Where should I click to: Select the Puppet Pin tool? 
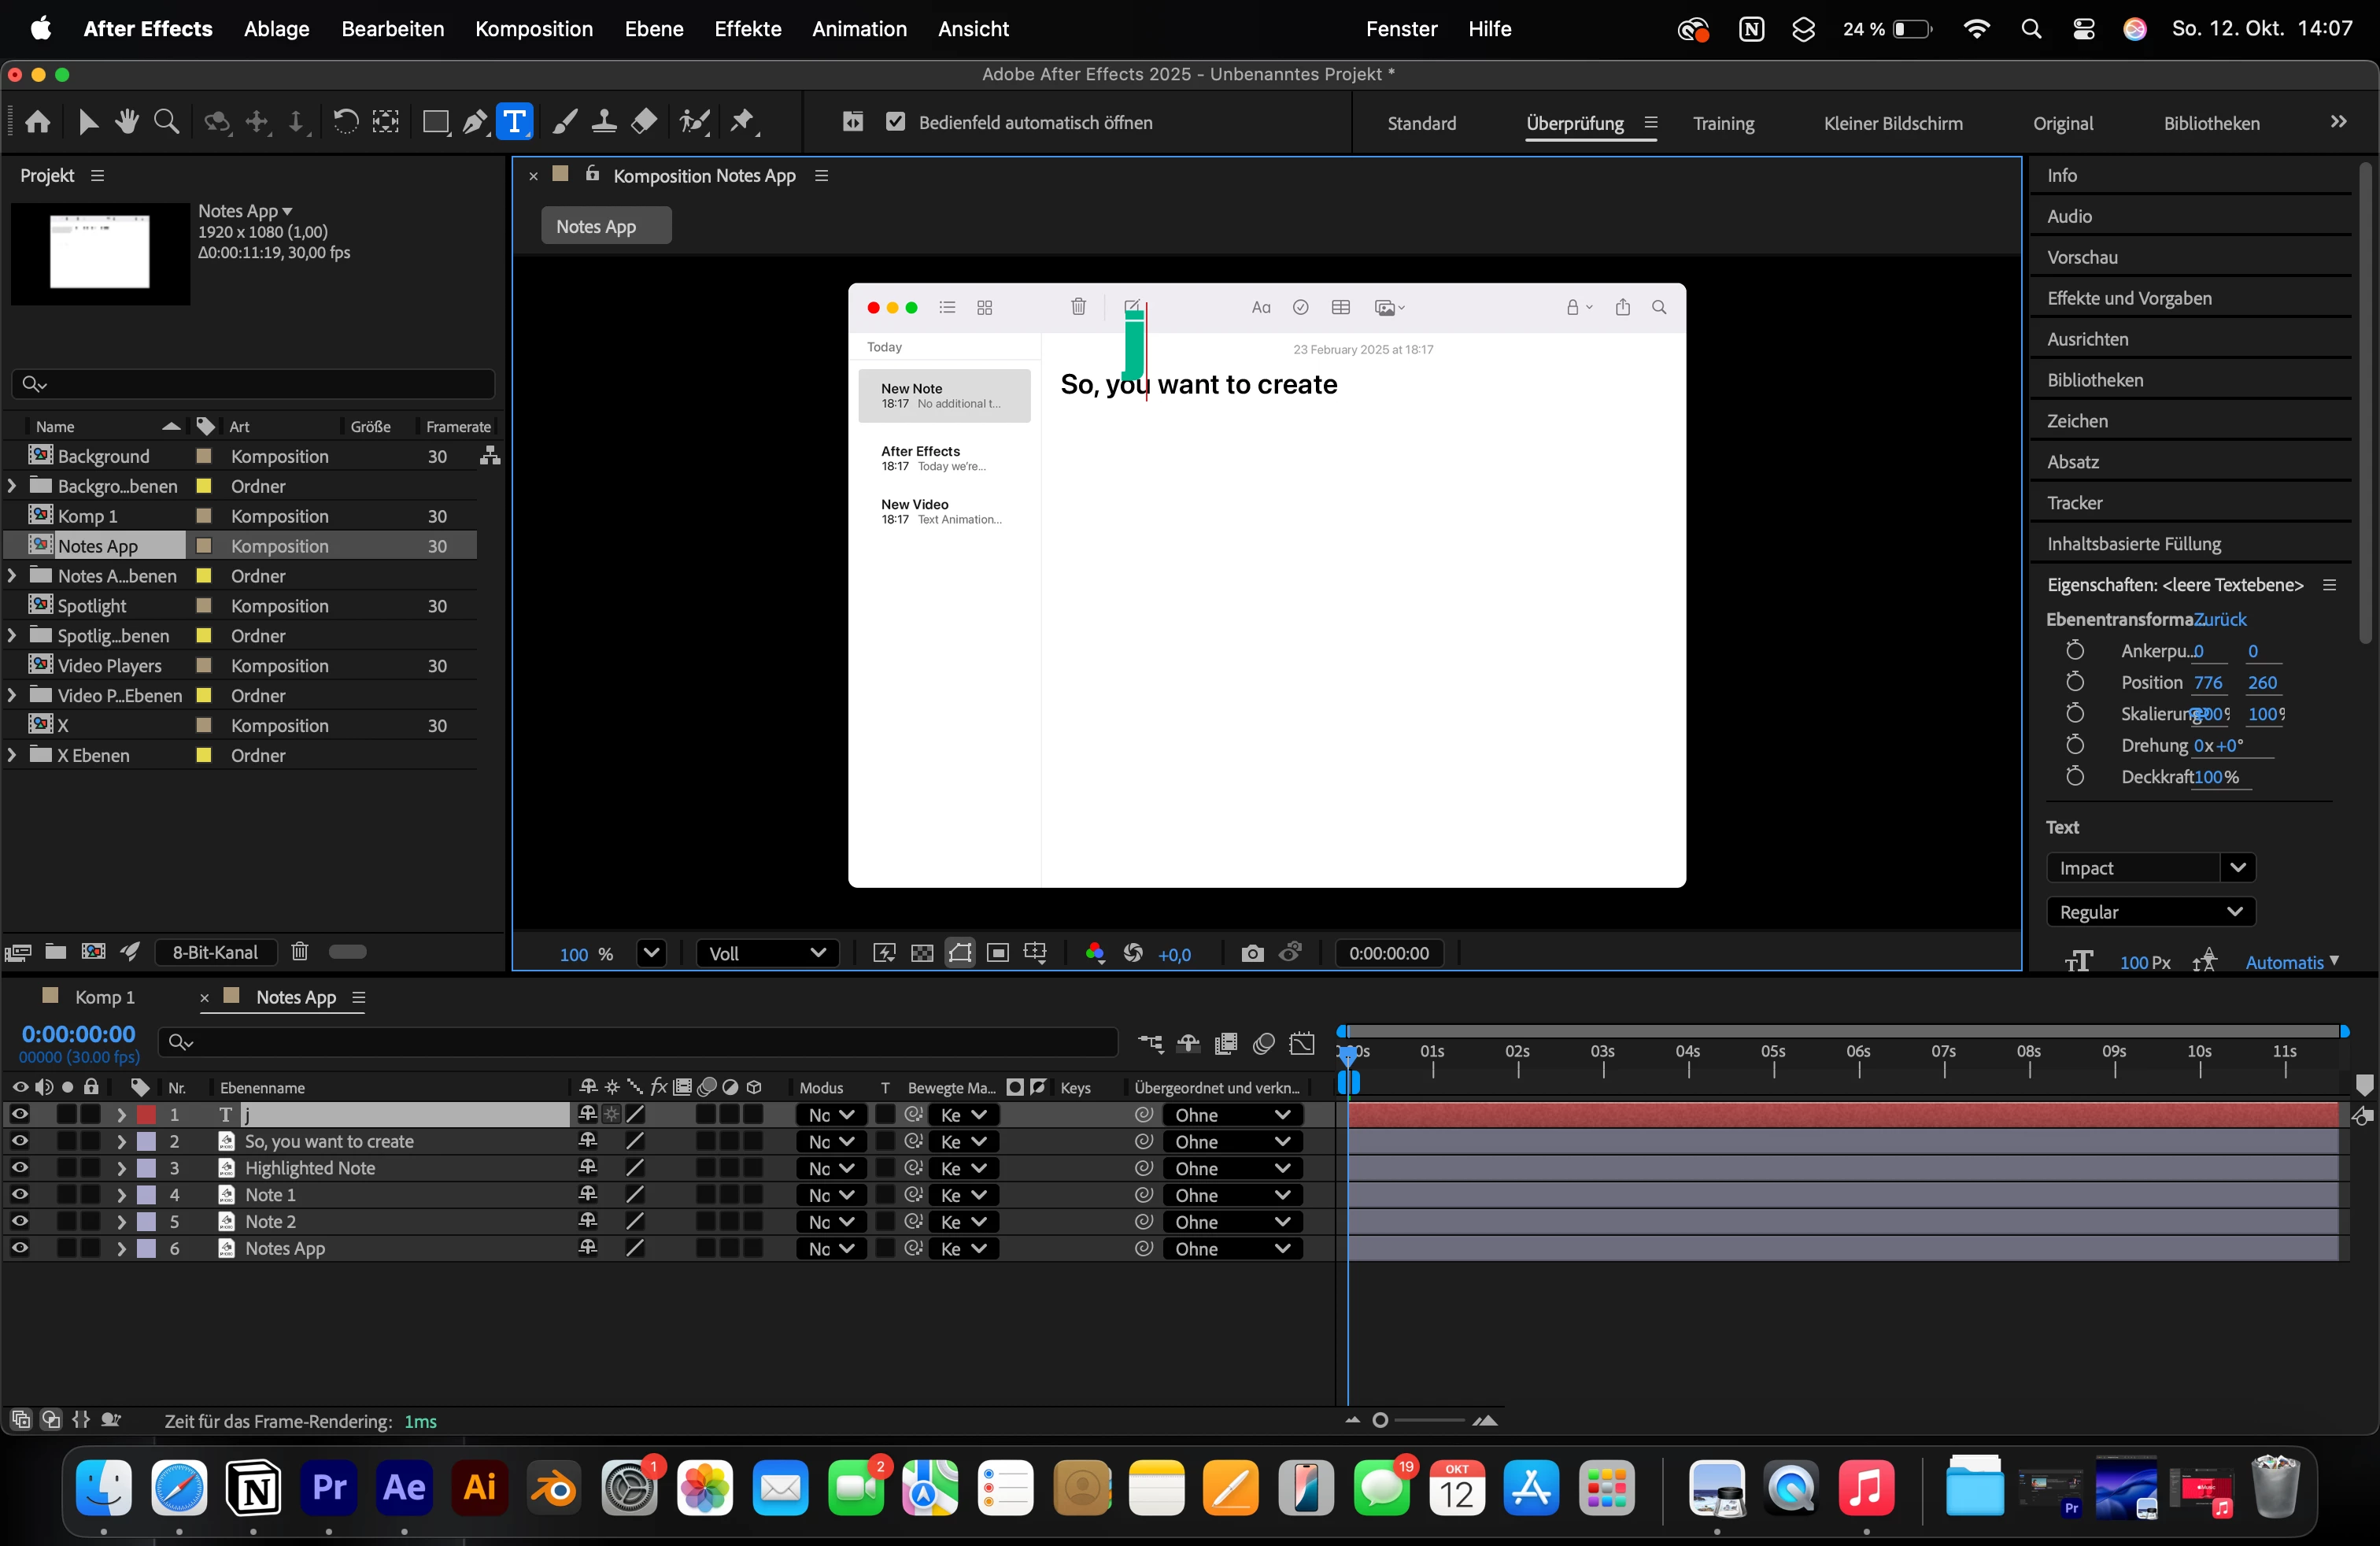(x=742, y=122)
